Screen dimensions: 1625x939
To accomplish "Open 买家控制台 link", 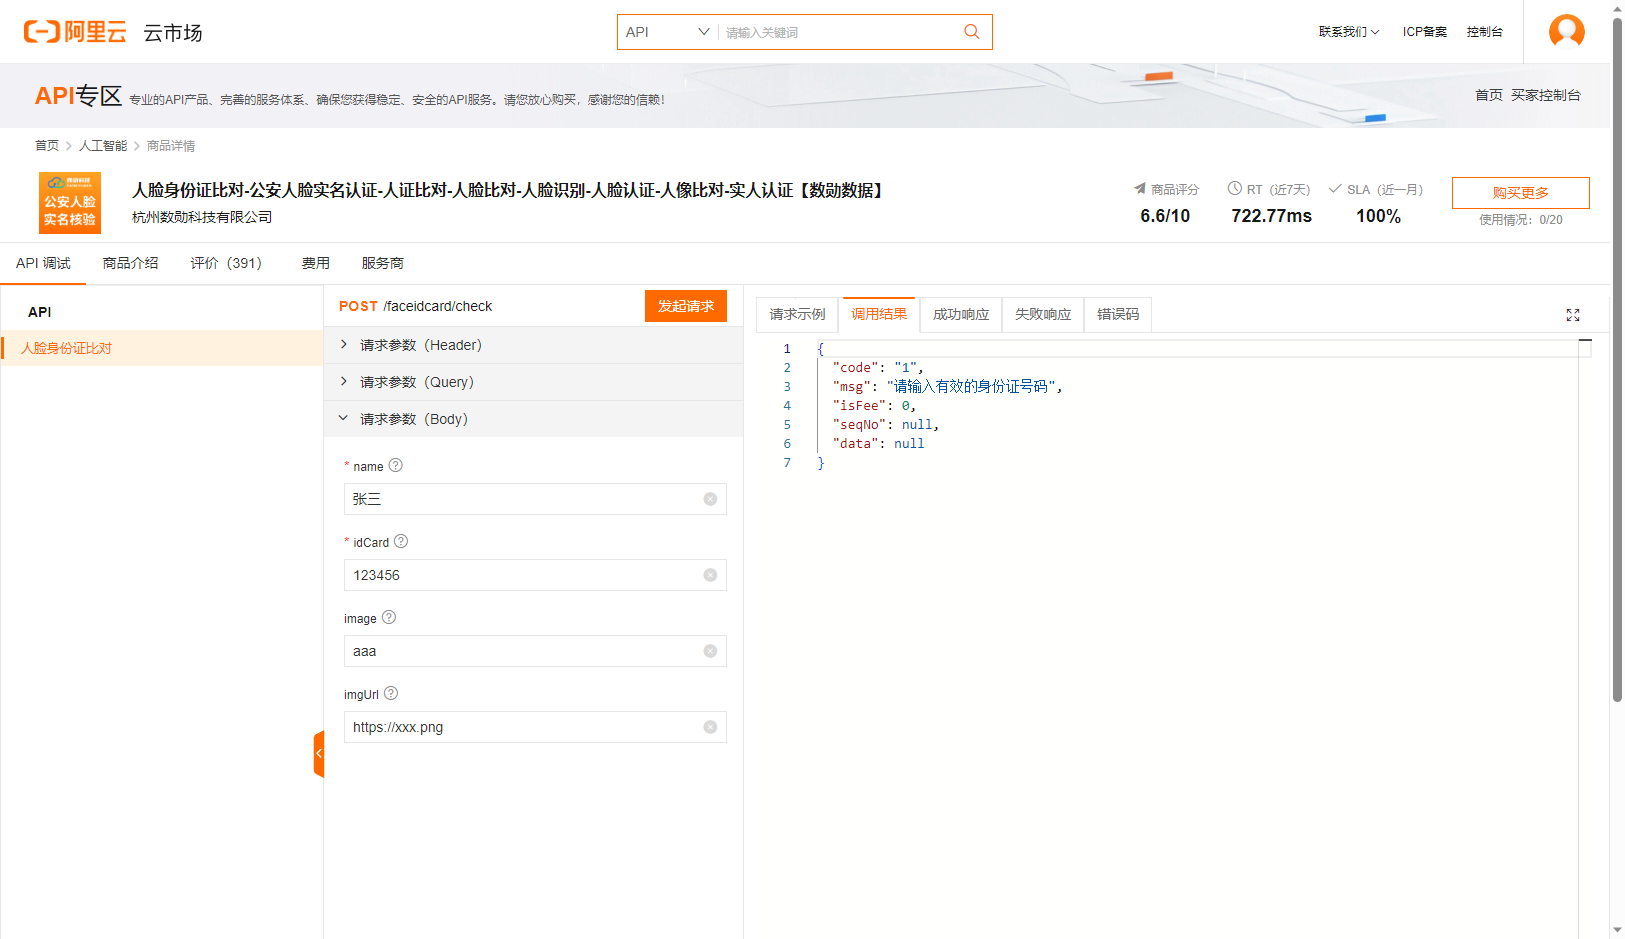I will click(x=1545, y=95).
